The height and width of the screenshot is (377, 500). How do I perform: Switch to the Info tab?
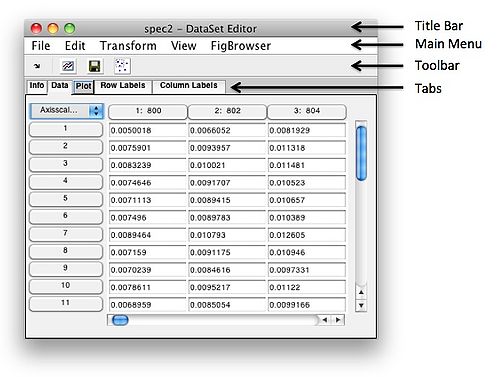point(37,86)
